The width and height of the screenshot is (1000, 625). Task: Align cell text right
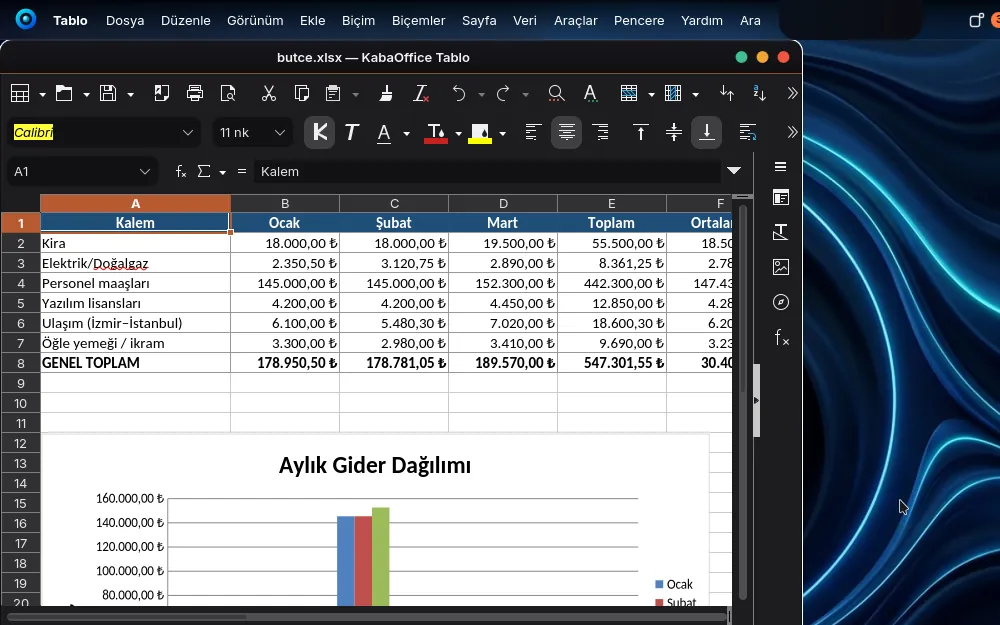(600, 133)
